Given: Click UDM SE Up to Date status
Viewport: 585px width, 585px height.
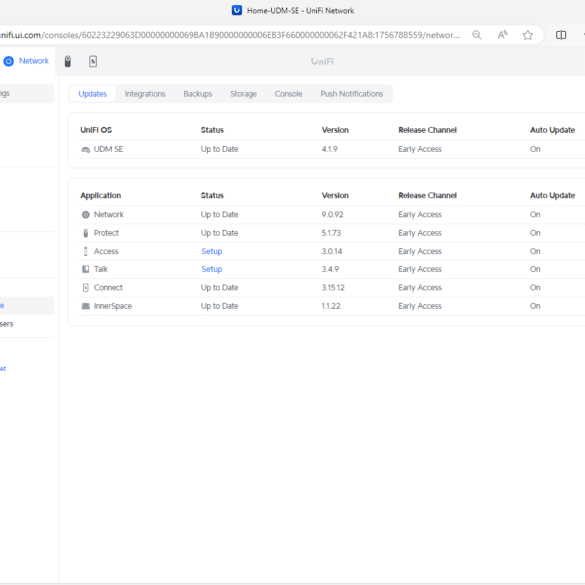Looking at the screenshot, I should 219,149.
